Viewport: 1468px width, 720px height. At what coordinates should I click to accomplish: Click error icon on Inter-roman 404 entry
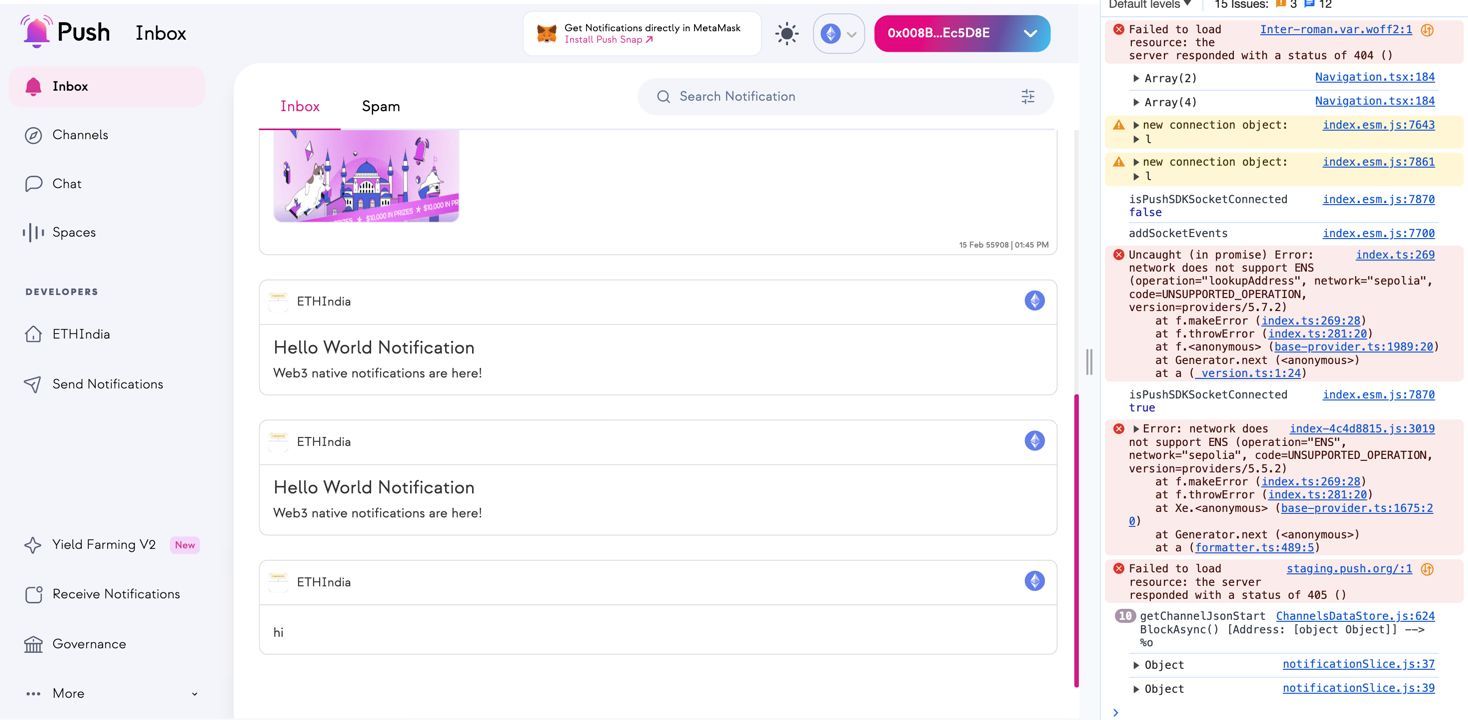1118,30
